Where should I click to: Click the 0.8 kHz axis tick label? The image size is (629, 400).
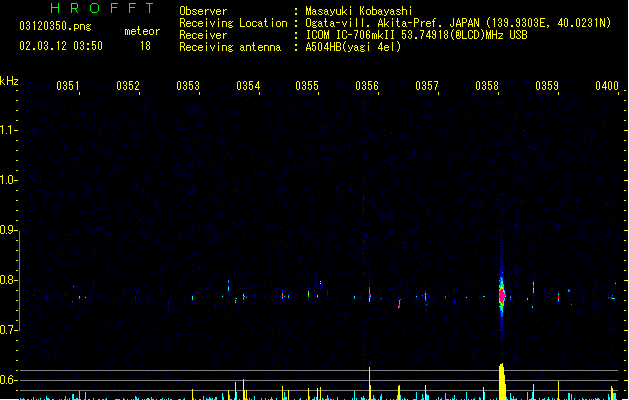point(7,280)
